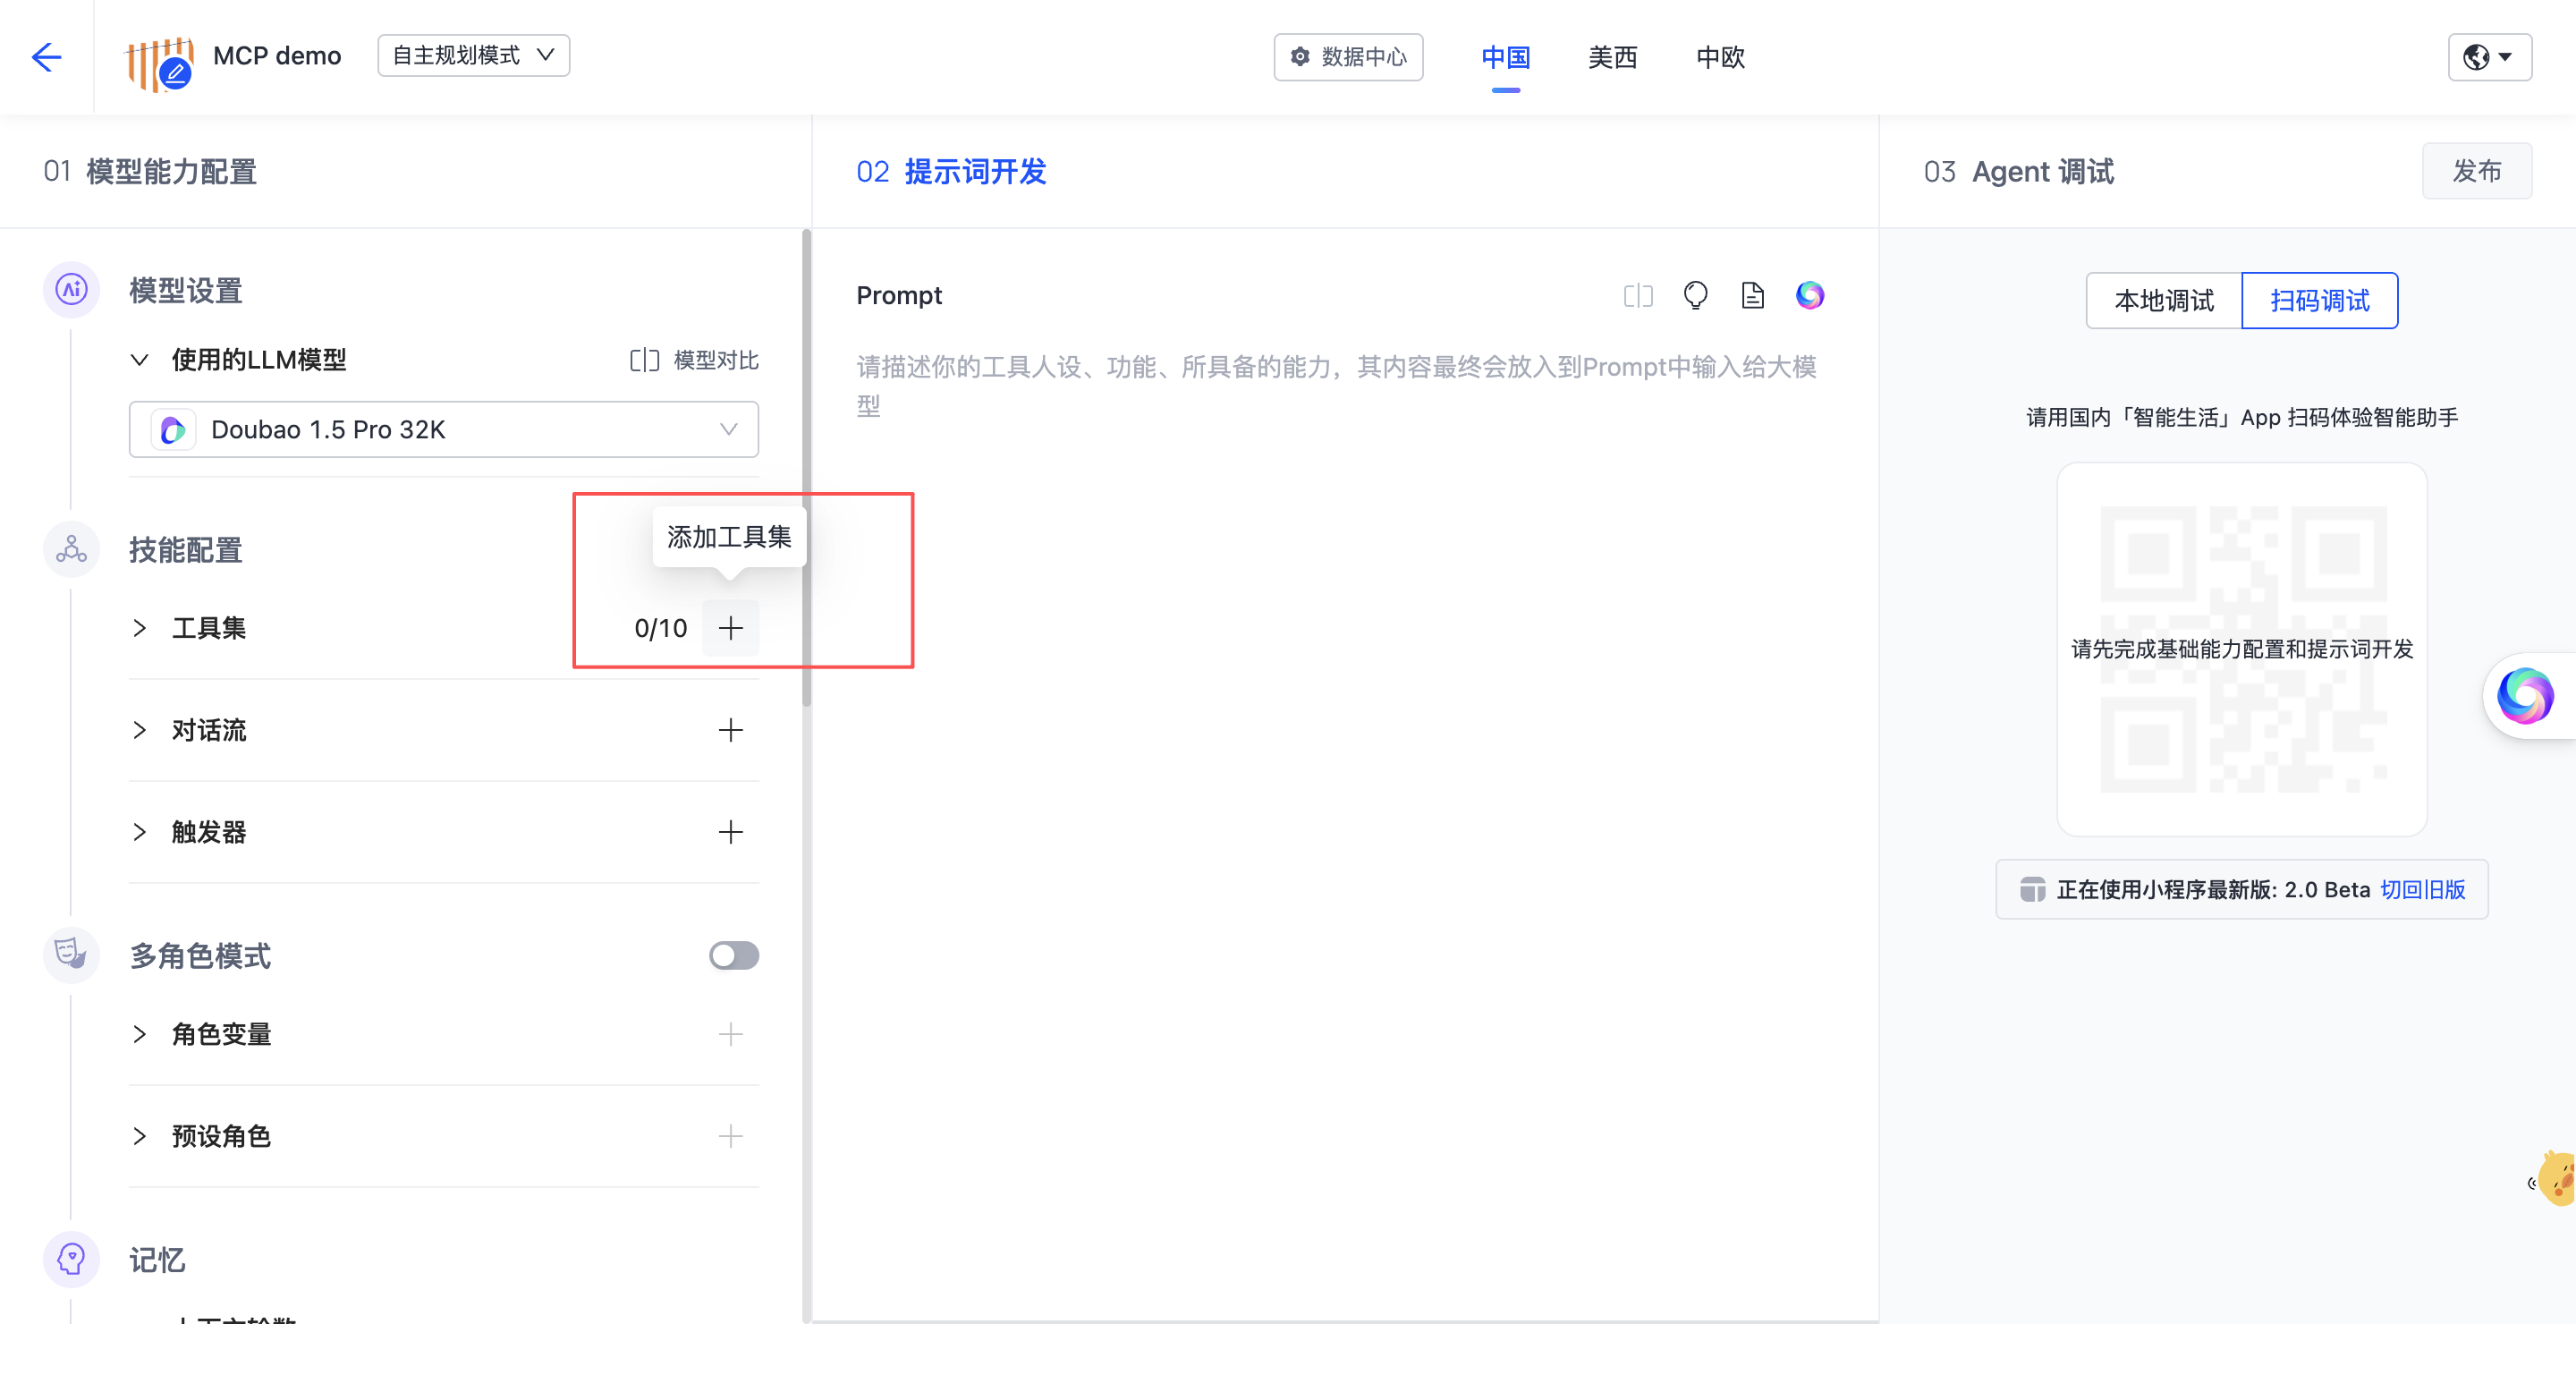Open the 自主规划模式 dropdown
This screenshot has width=2576, height=1392.
[x=473, y=56]
